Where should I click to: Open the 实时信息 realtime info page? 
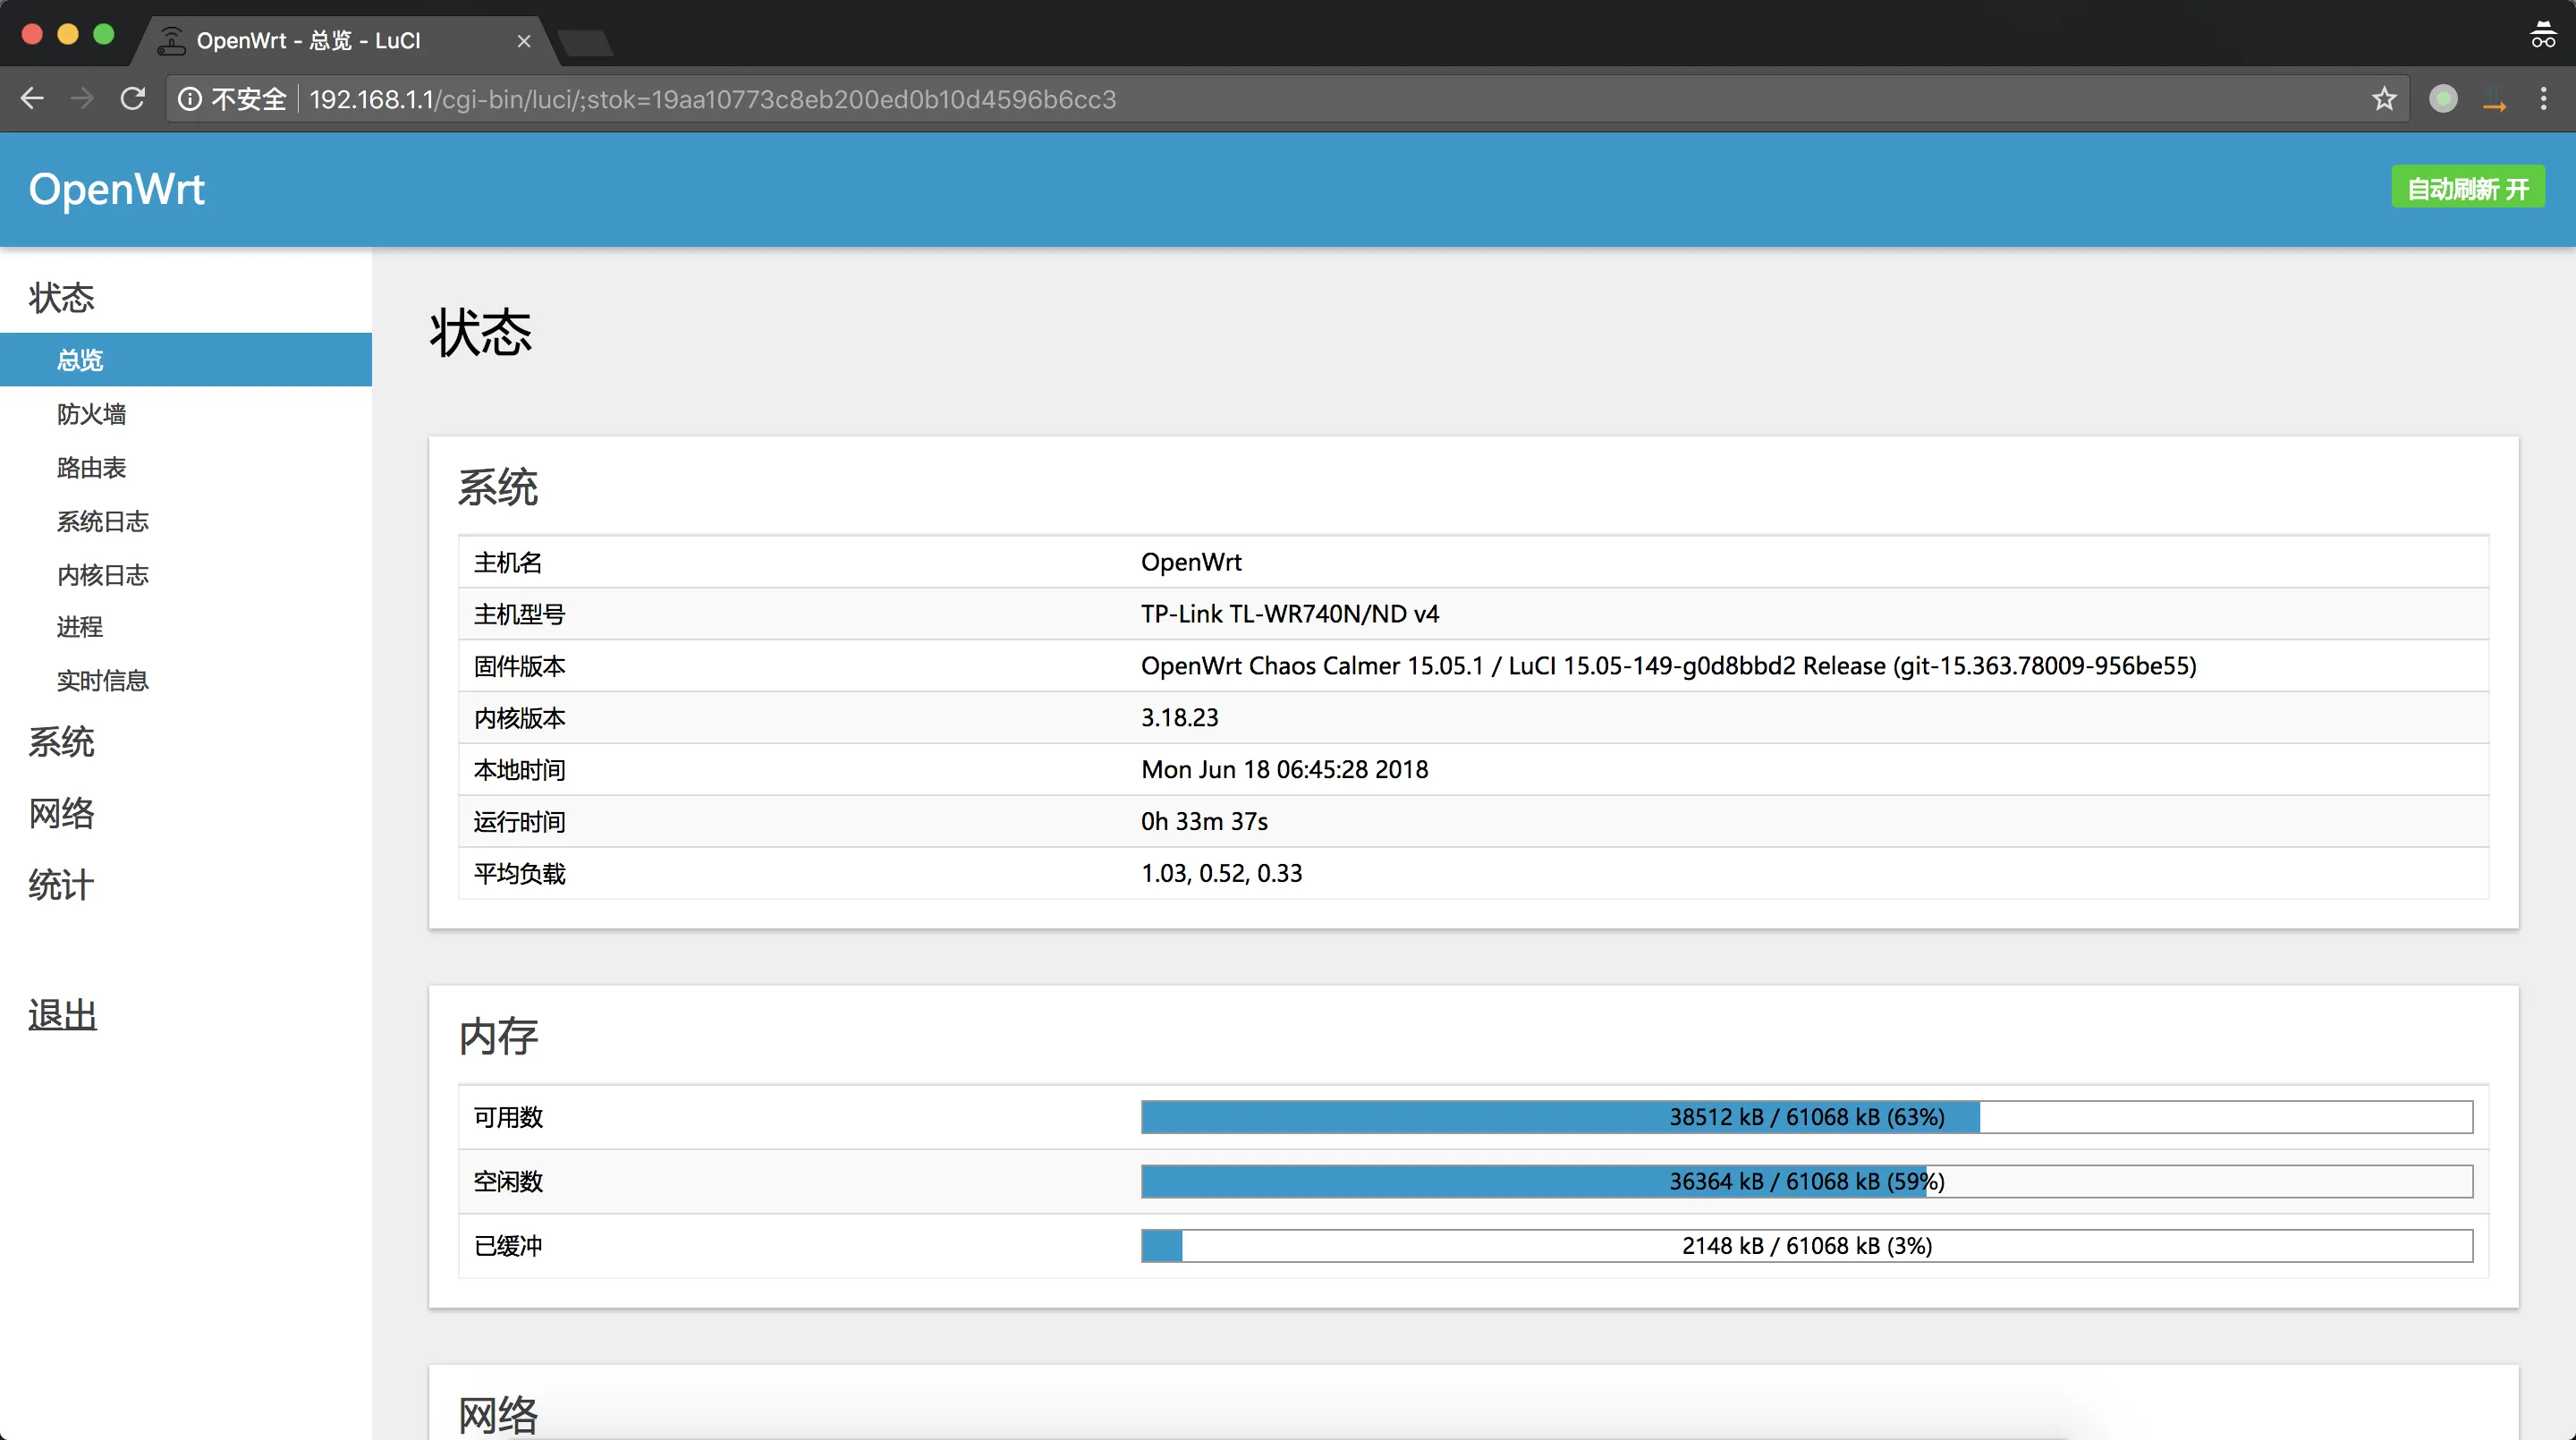103,681
